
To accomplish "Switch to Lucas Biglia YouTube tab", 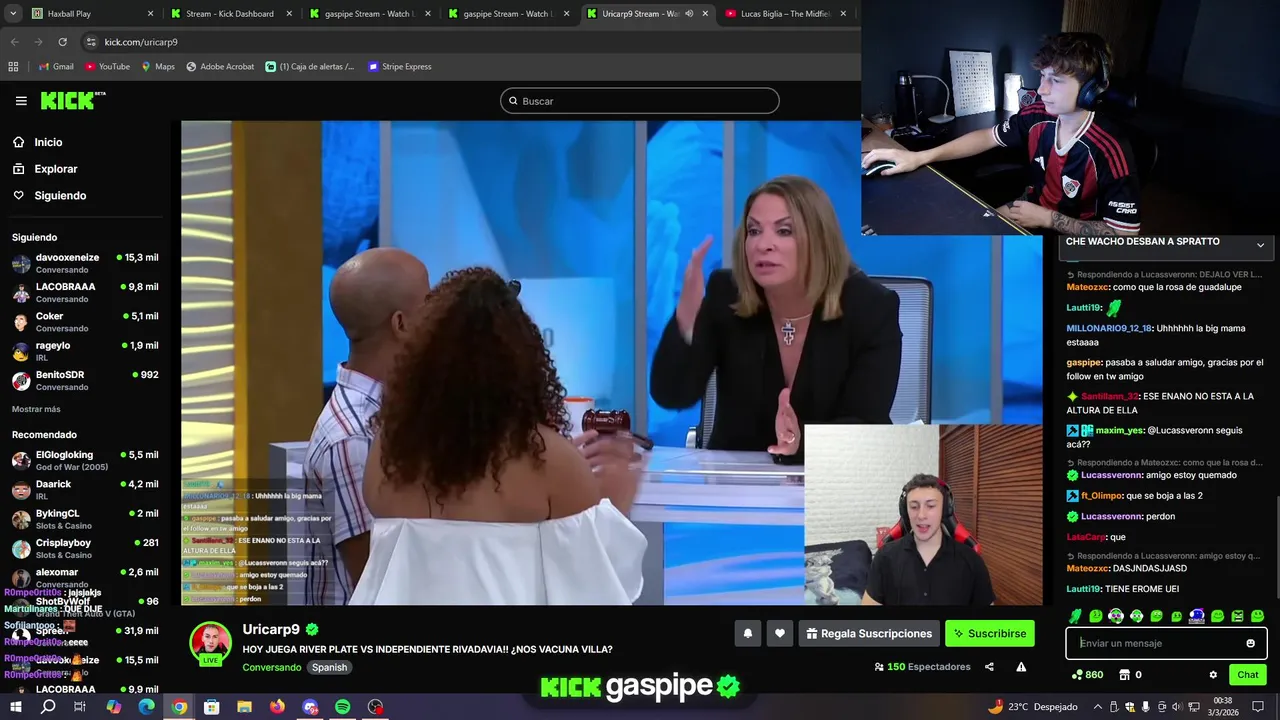I will pyautogui.click(x=787, y=14).
